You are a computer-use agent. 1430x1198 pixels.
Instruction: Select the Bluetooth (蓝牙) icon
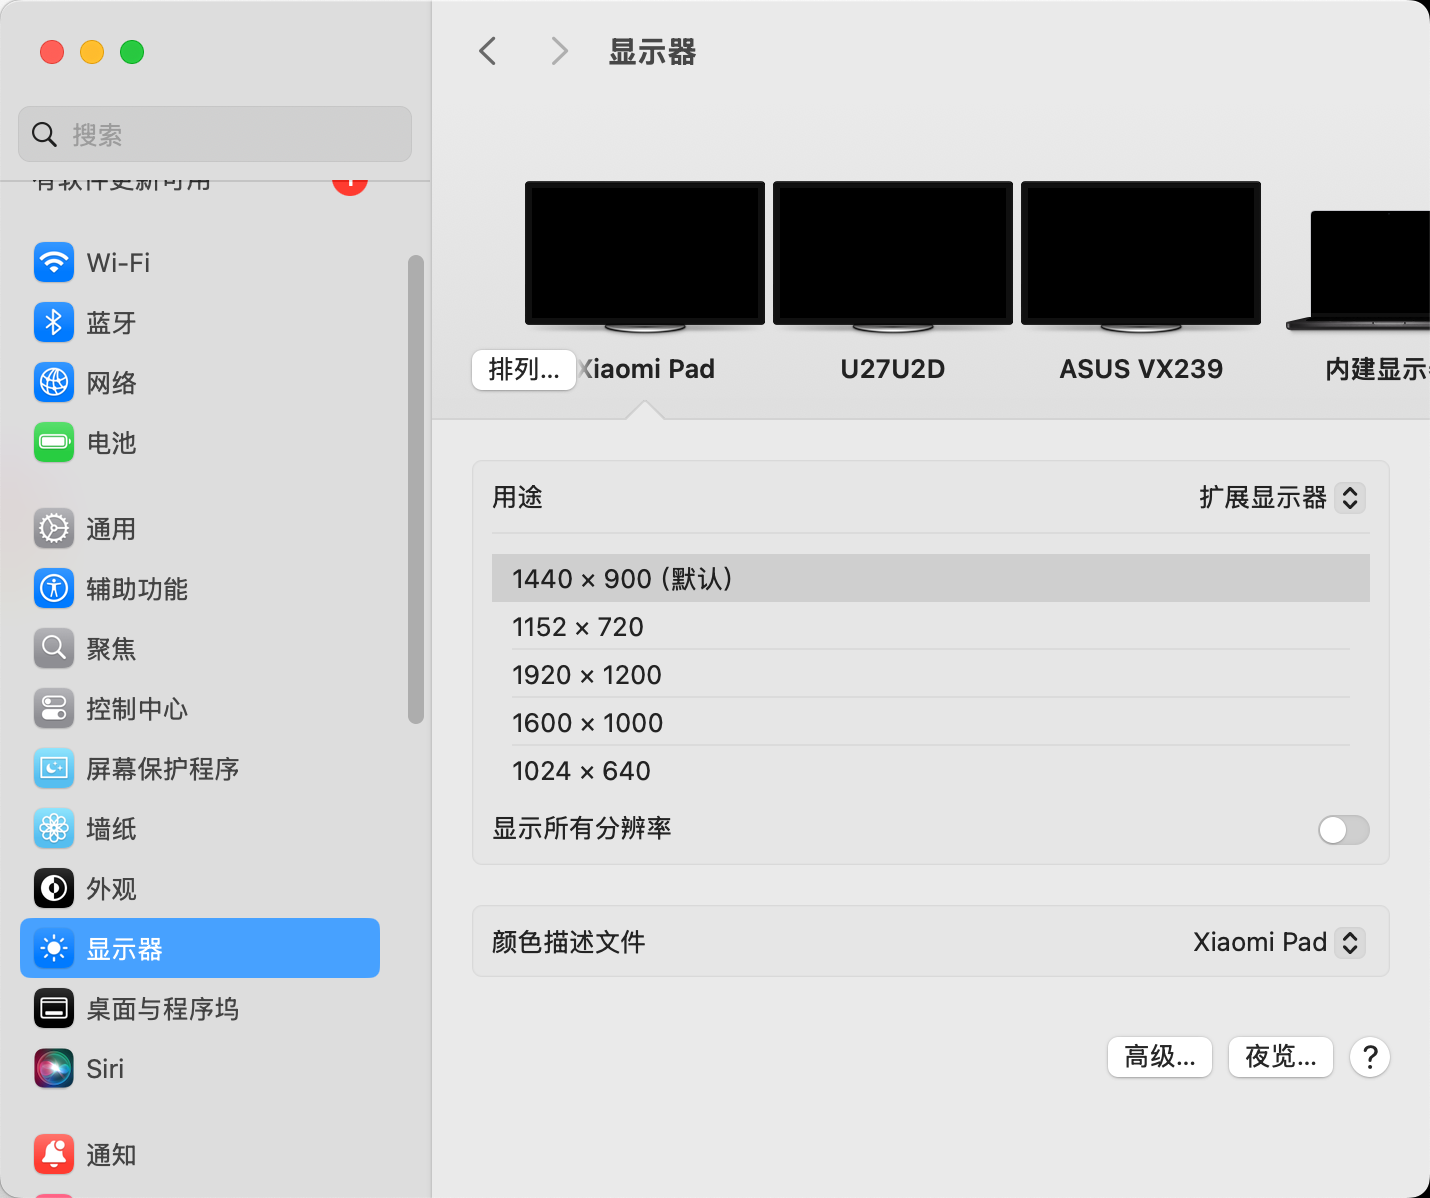coord(54,323)
